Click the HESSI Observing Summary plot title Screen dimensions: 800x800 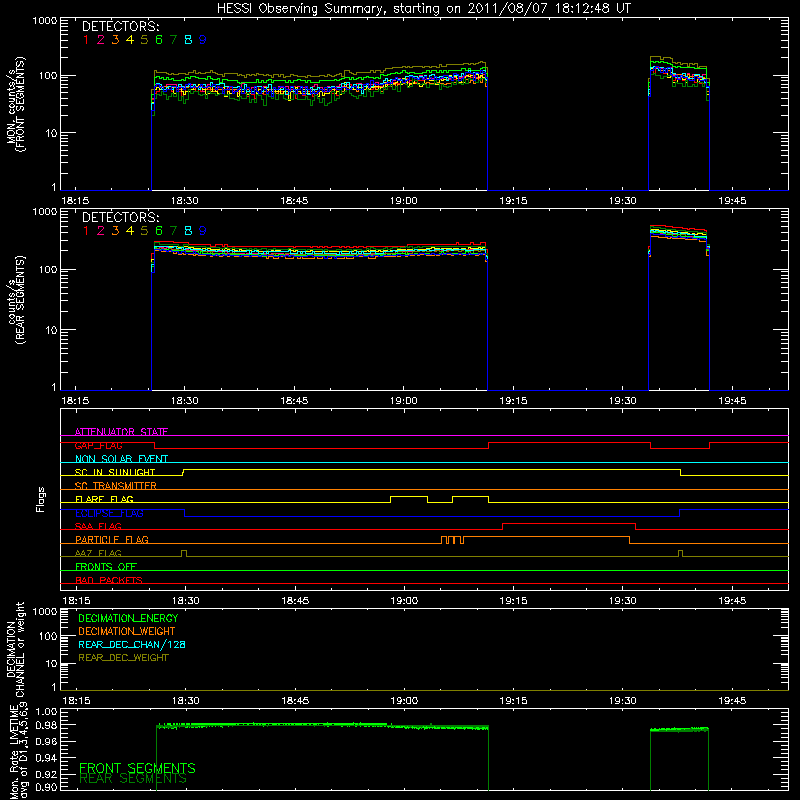point(423,8)
